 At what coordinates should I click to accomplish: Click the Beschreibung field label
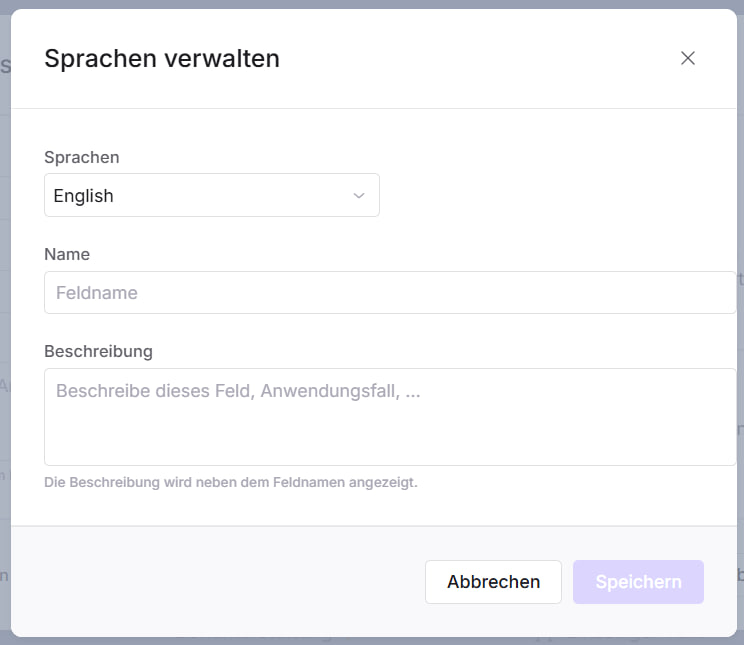click(98, 351)
